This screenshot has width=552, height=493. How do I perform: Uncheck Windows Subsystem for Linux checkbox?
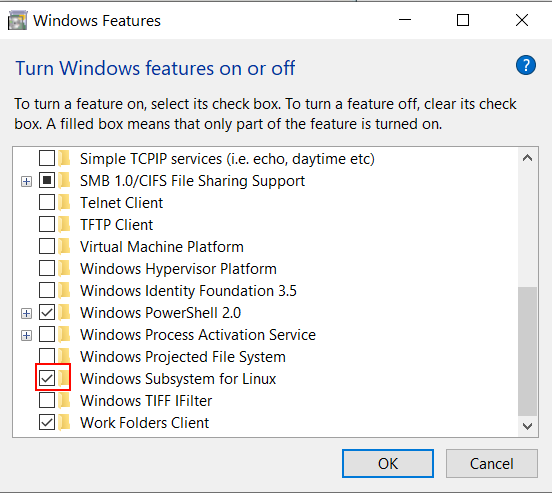click(x=47, y=379)
